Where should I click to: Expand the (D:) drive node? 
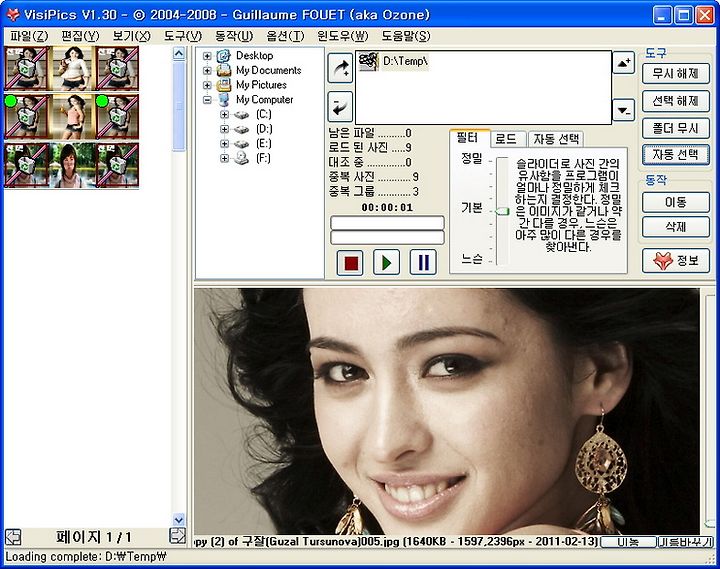click(224, 130)
